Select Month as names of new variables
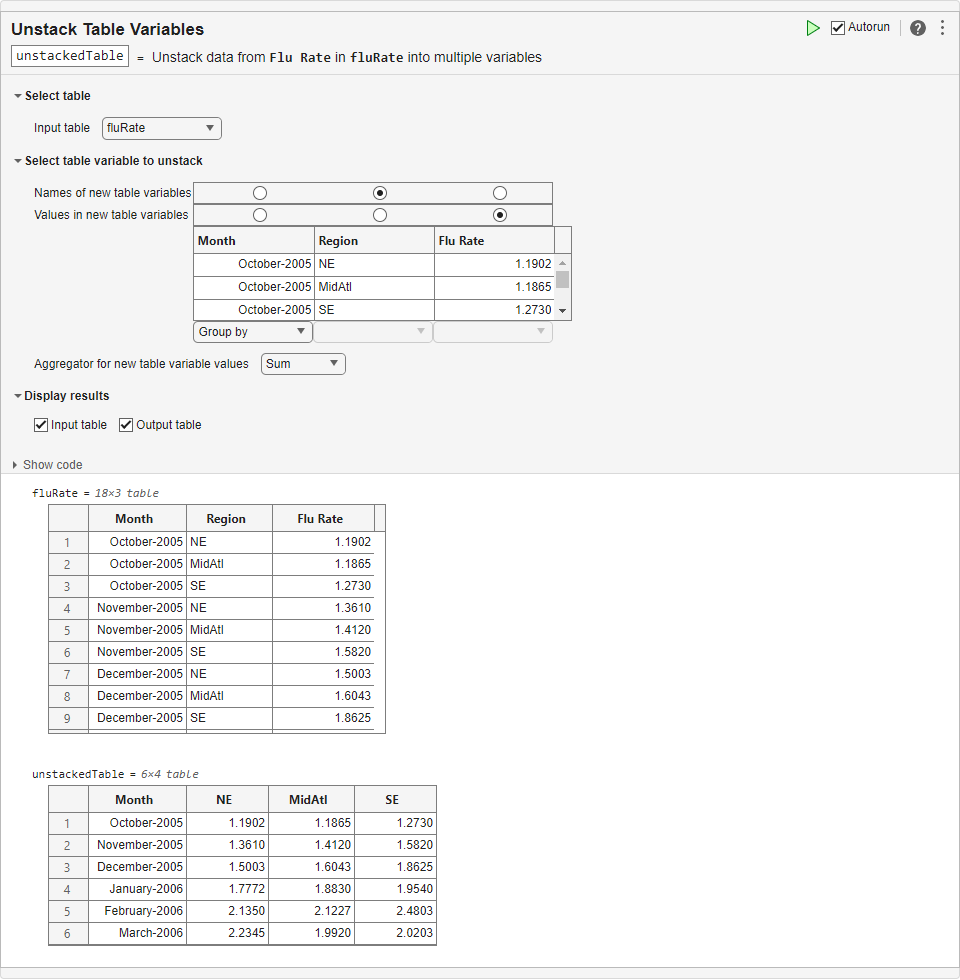Screen dimensions: 960x980 tap(260, 193)
